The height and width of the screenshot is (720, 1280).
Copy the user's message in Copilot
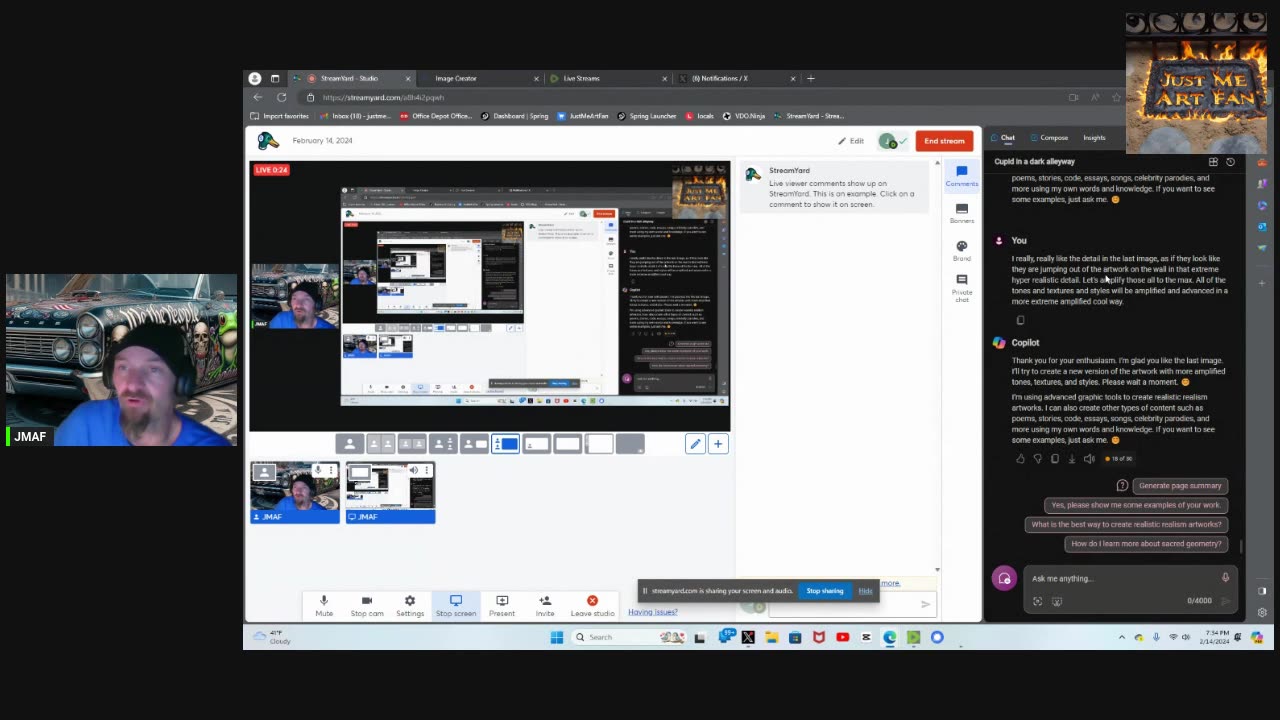(1020, 320)
